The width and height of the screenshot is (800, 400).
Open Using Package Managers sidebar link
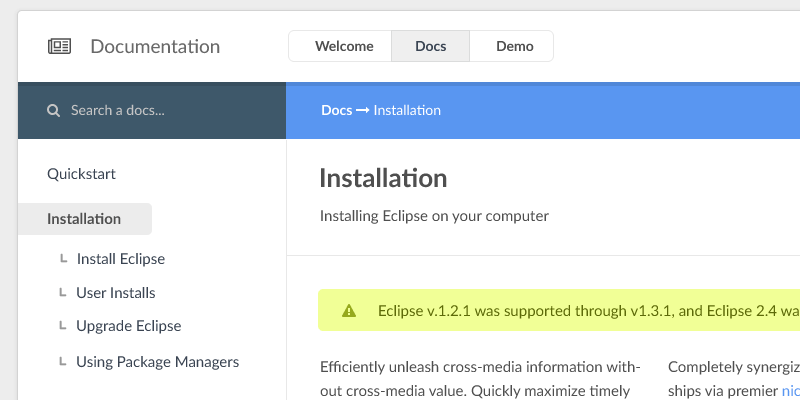coord(157,362)
